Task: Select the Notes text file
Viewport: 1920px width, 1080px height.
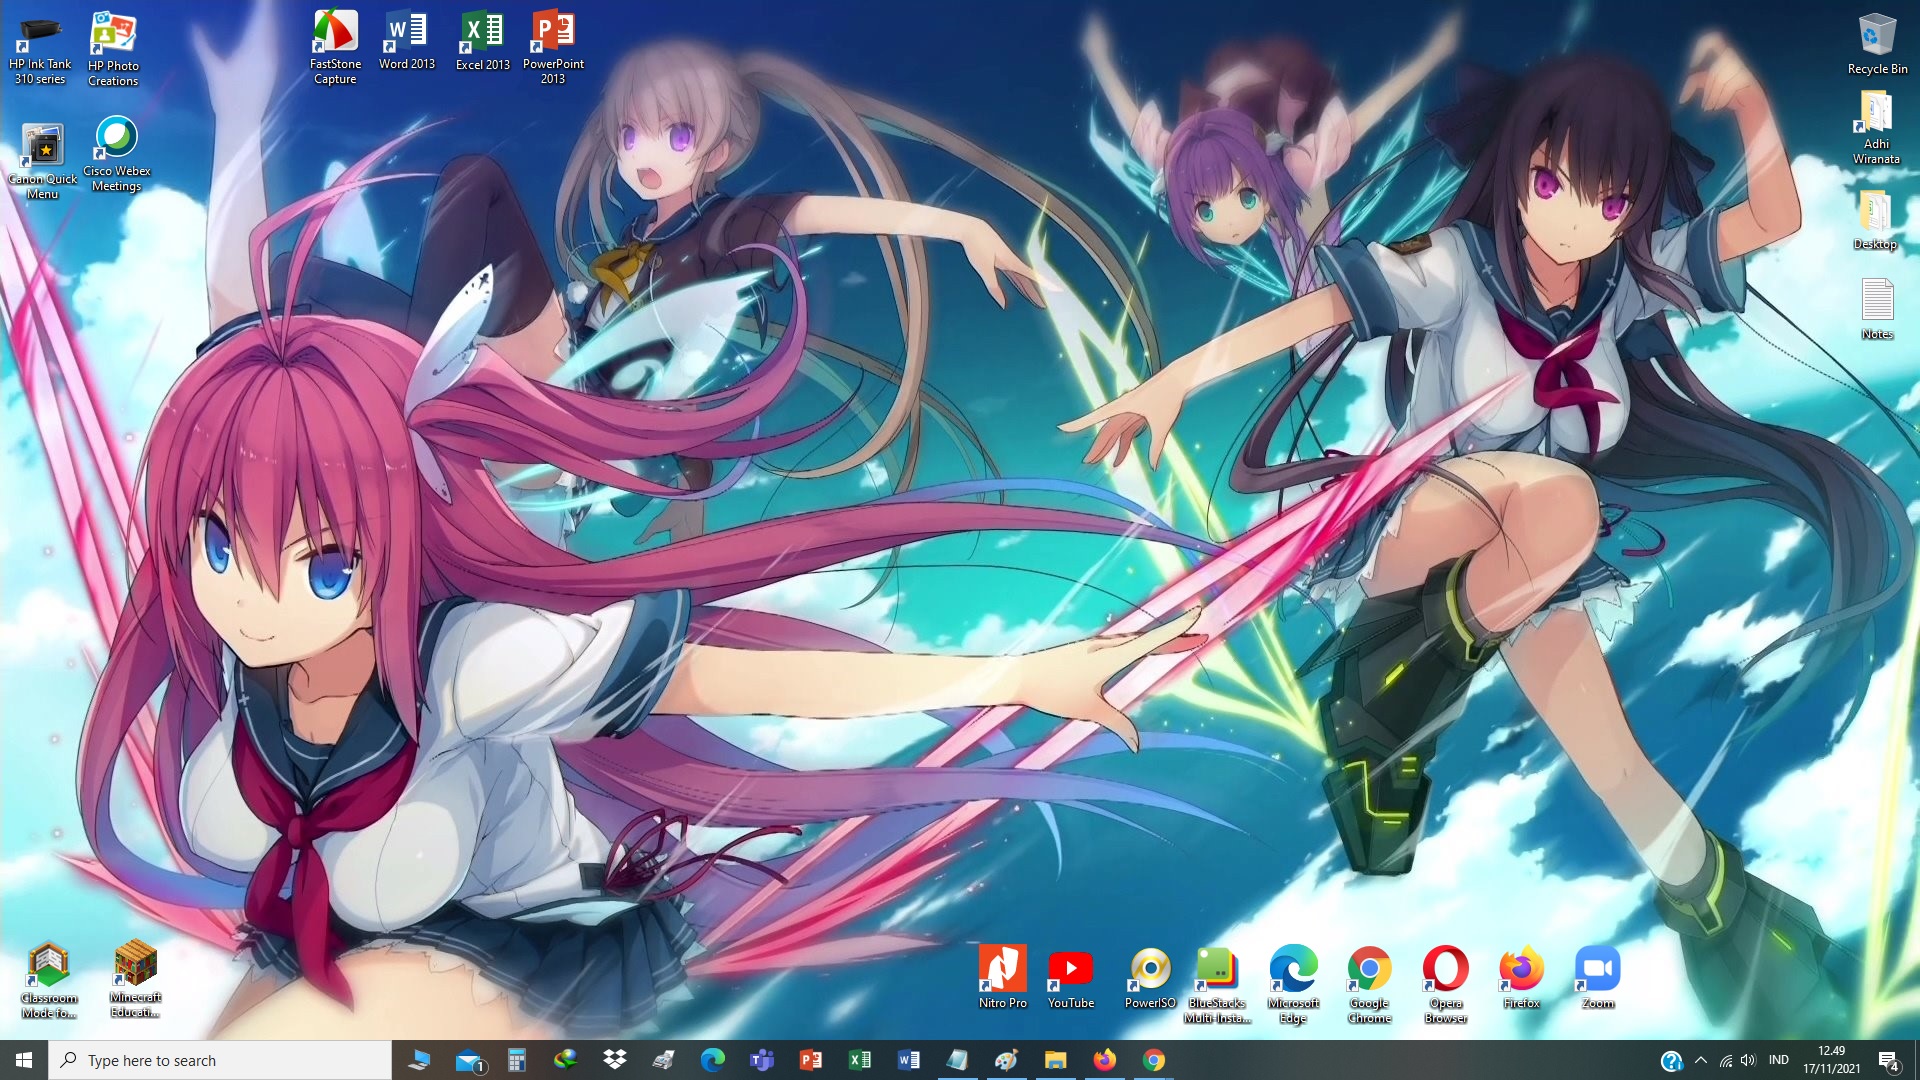Action: tap(1877, 310)
